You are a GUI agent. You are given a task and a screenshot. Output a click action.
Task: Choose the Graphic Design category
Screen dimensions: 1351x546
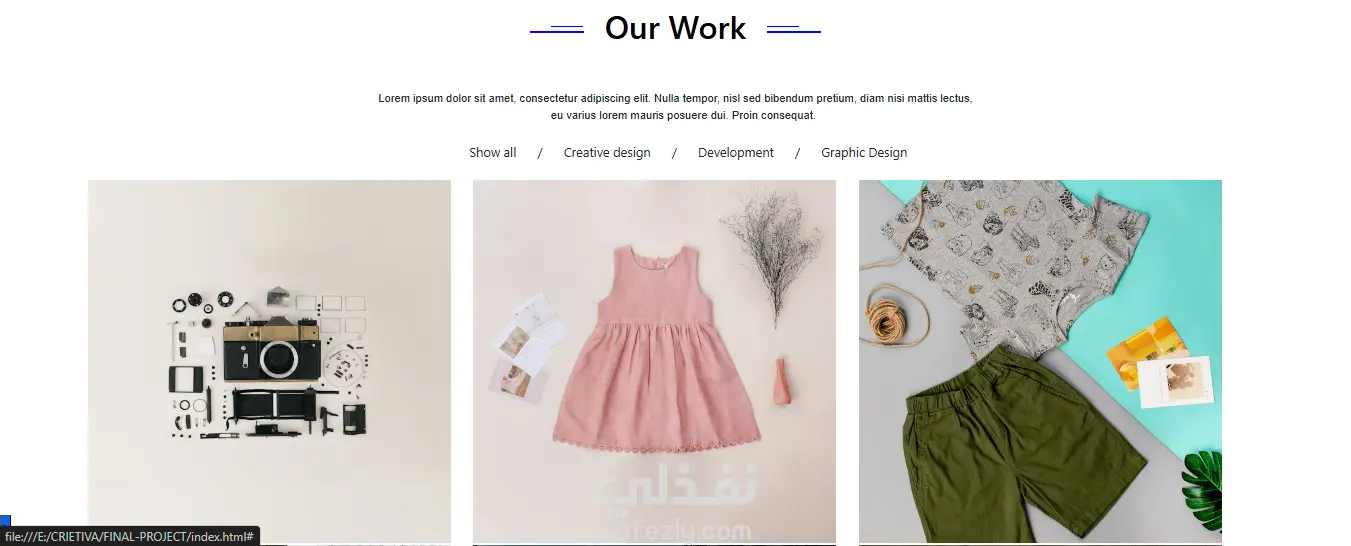[x=864, y=153]
